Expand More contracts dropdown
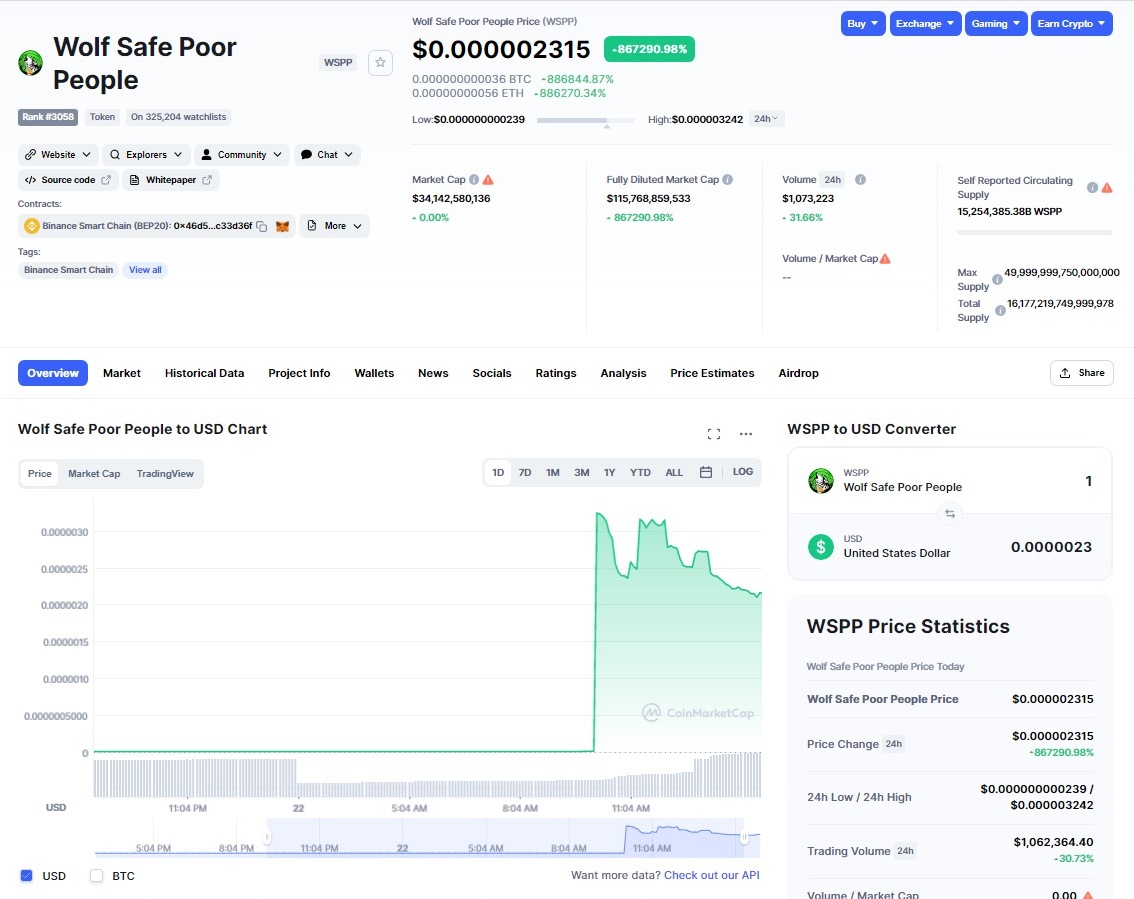 (334, 226)
